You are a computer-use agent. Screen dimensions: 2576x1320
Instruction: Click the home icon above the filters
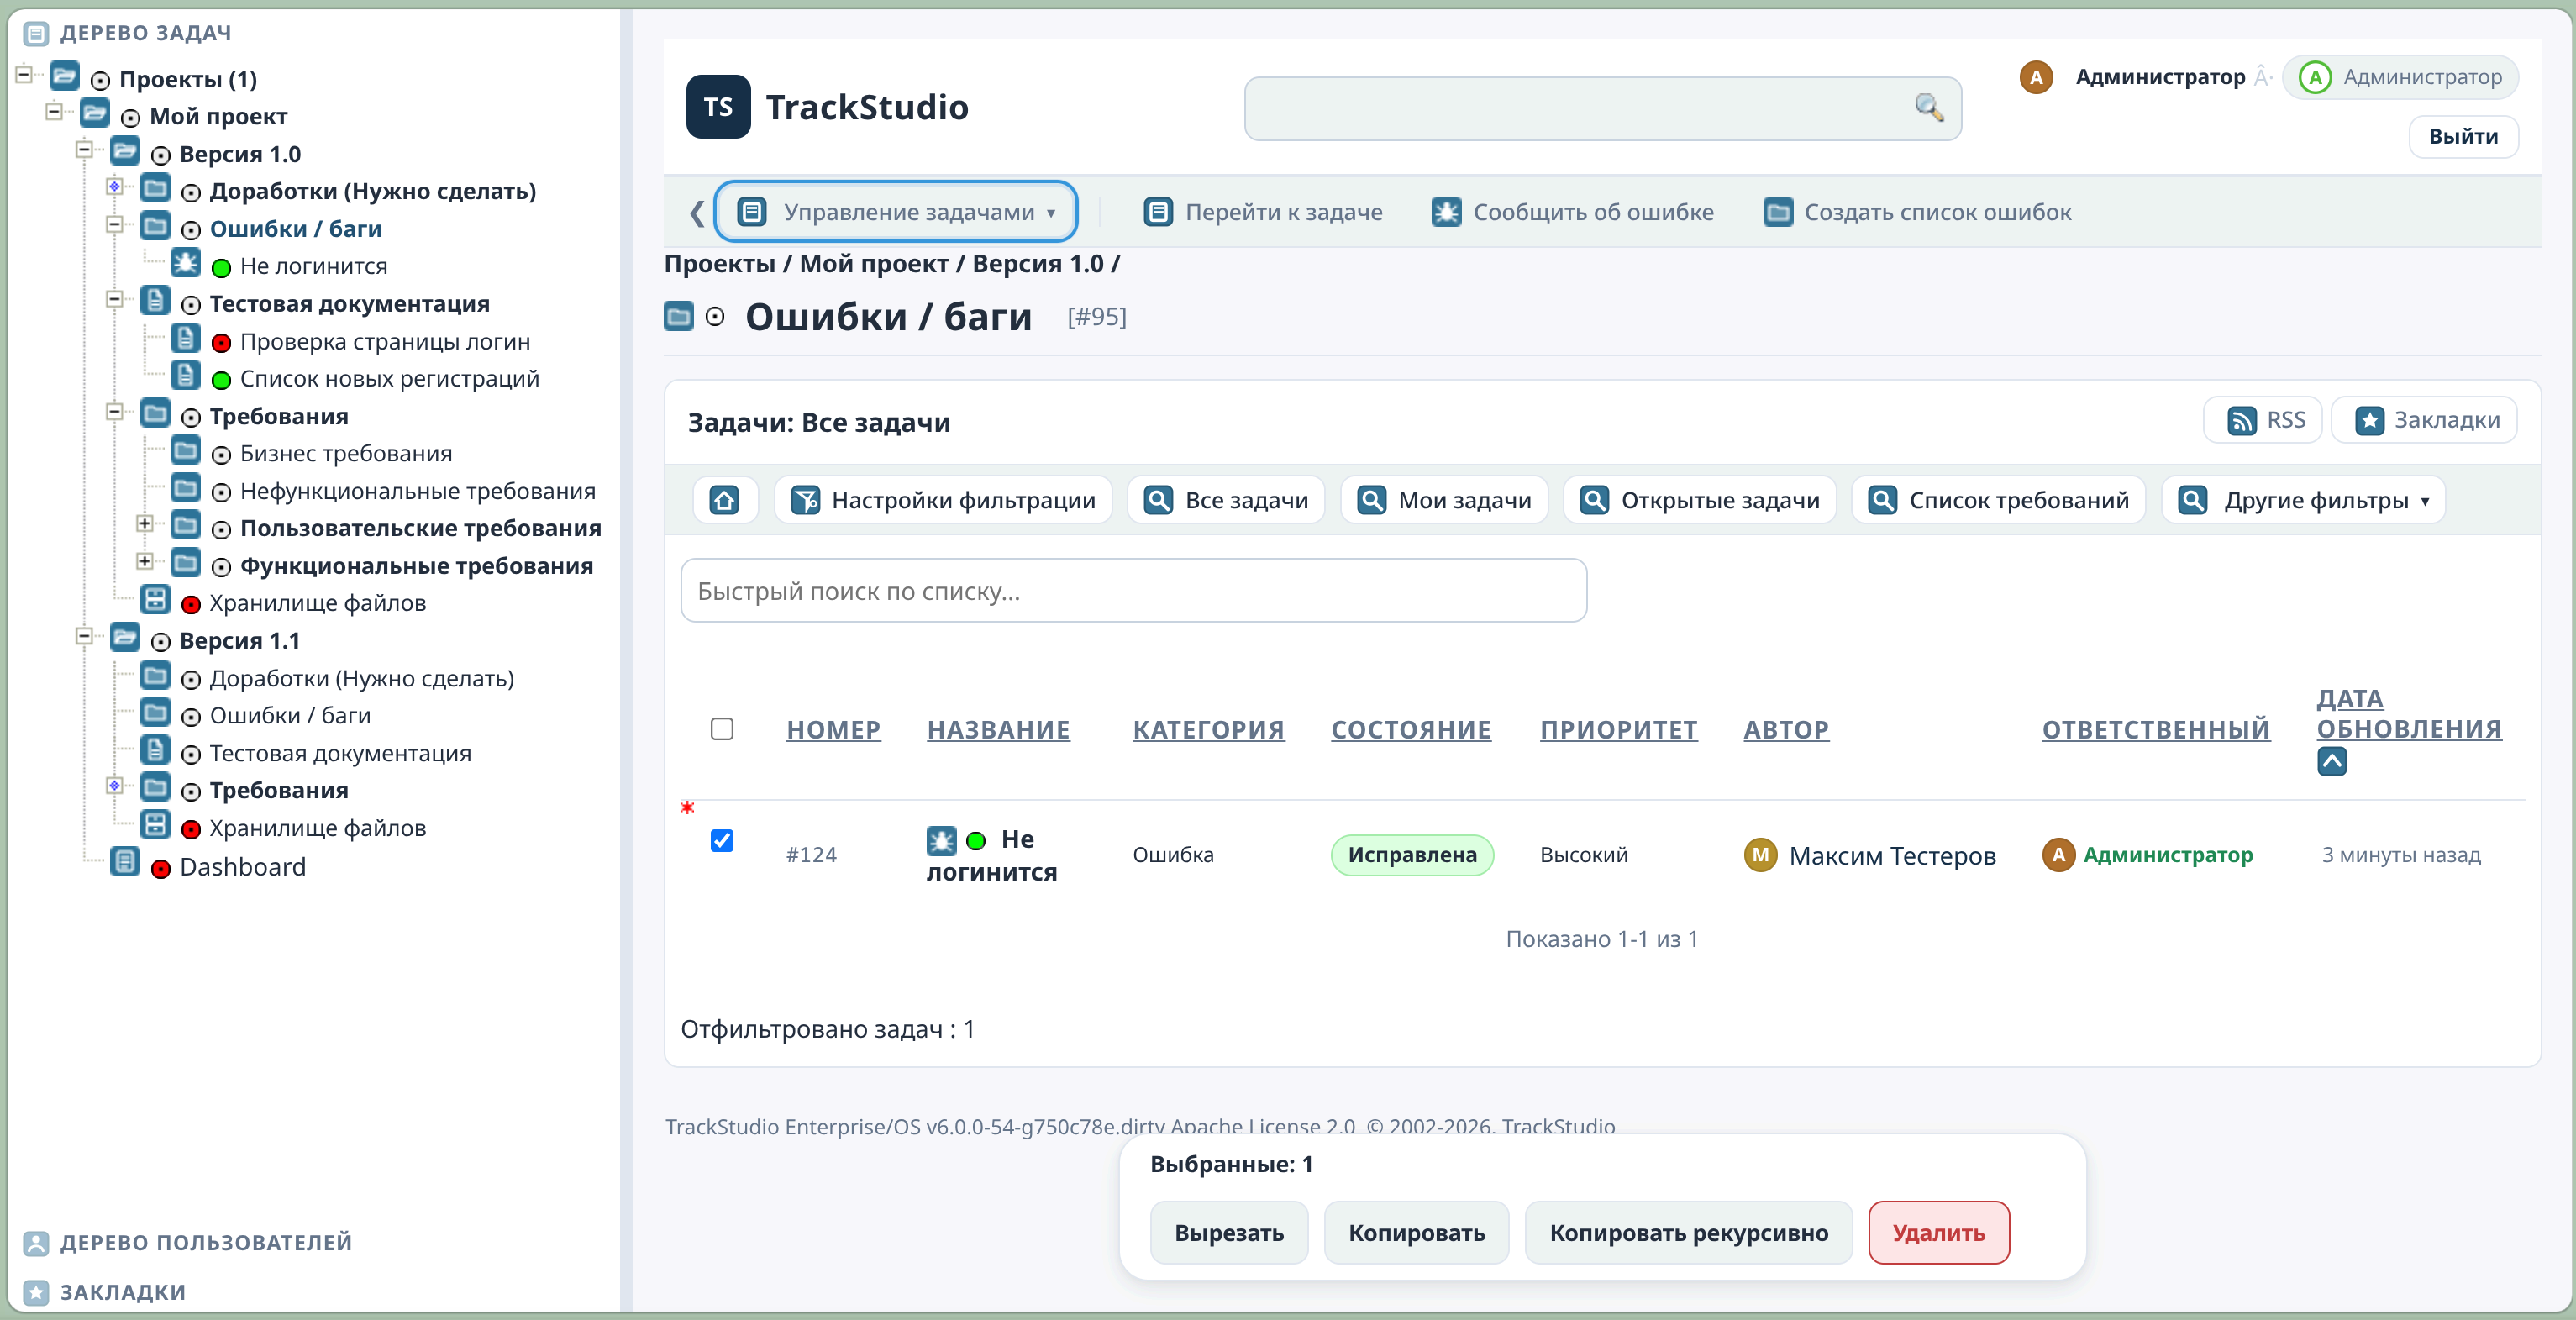click(726, 500)
